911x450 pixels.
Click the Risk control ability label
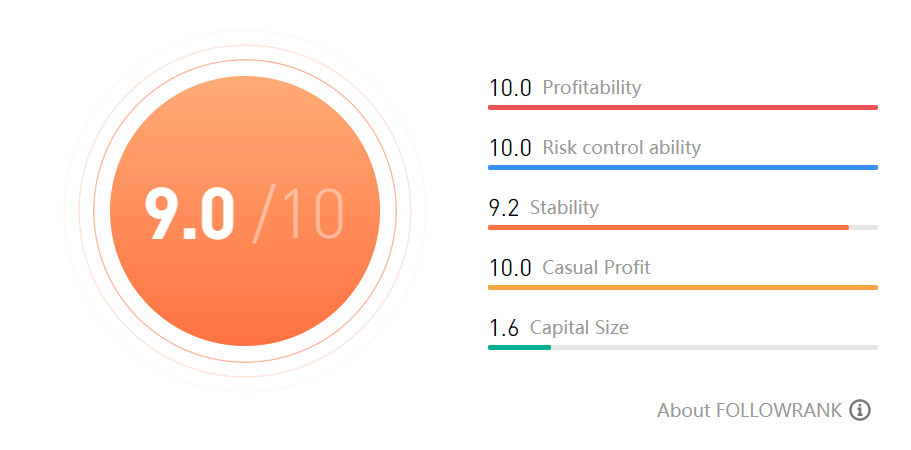(621, 148)
